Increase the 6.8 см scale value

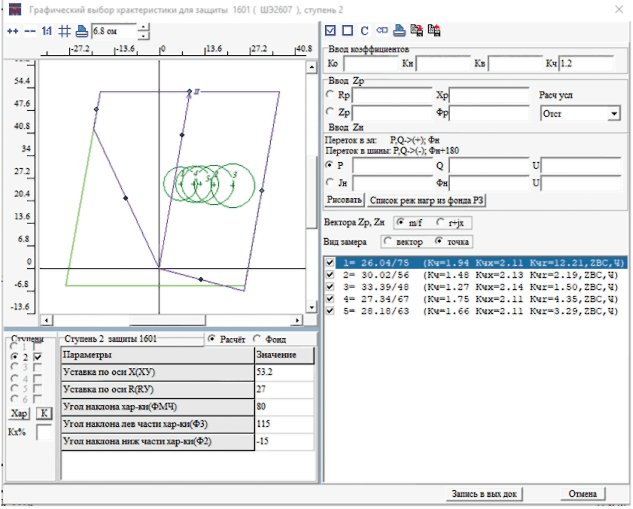[143, 27]
